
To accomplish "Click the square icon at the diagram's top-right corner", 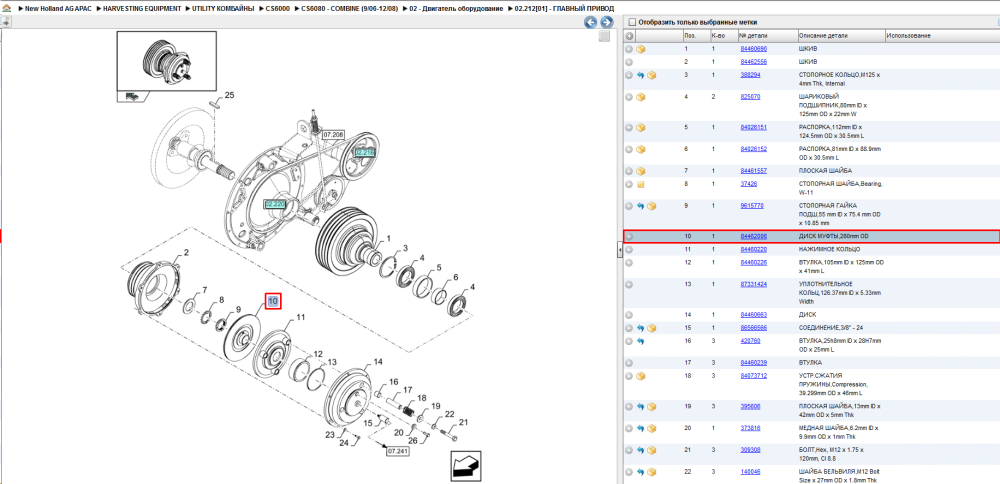I will (x=604, y=36).
